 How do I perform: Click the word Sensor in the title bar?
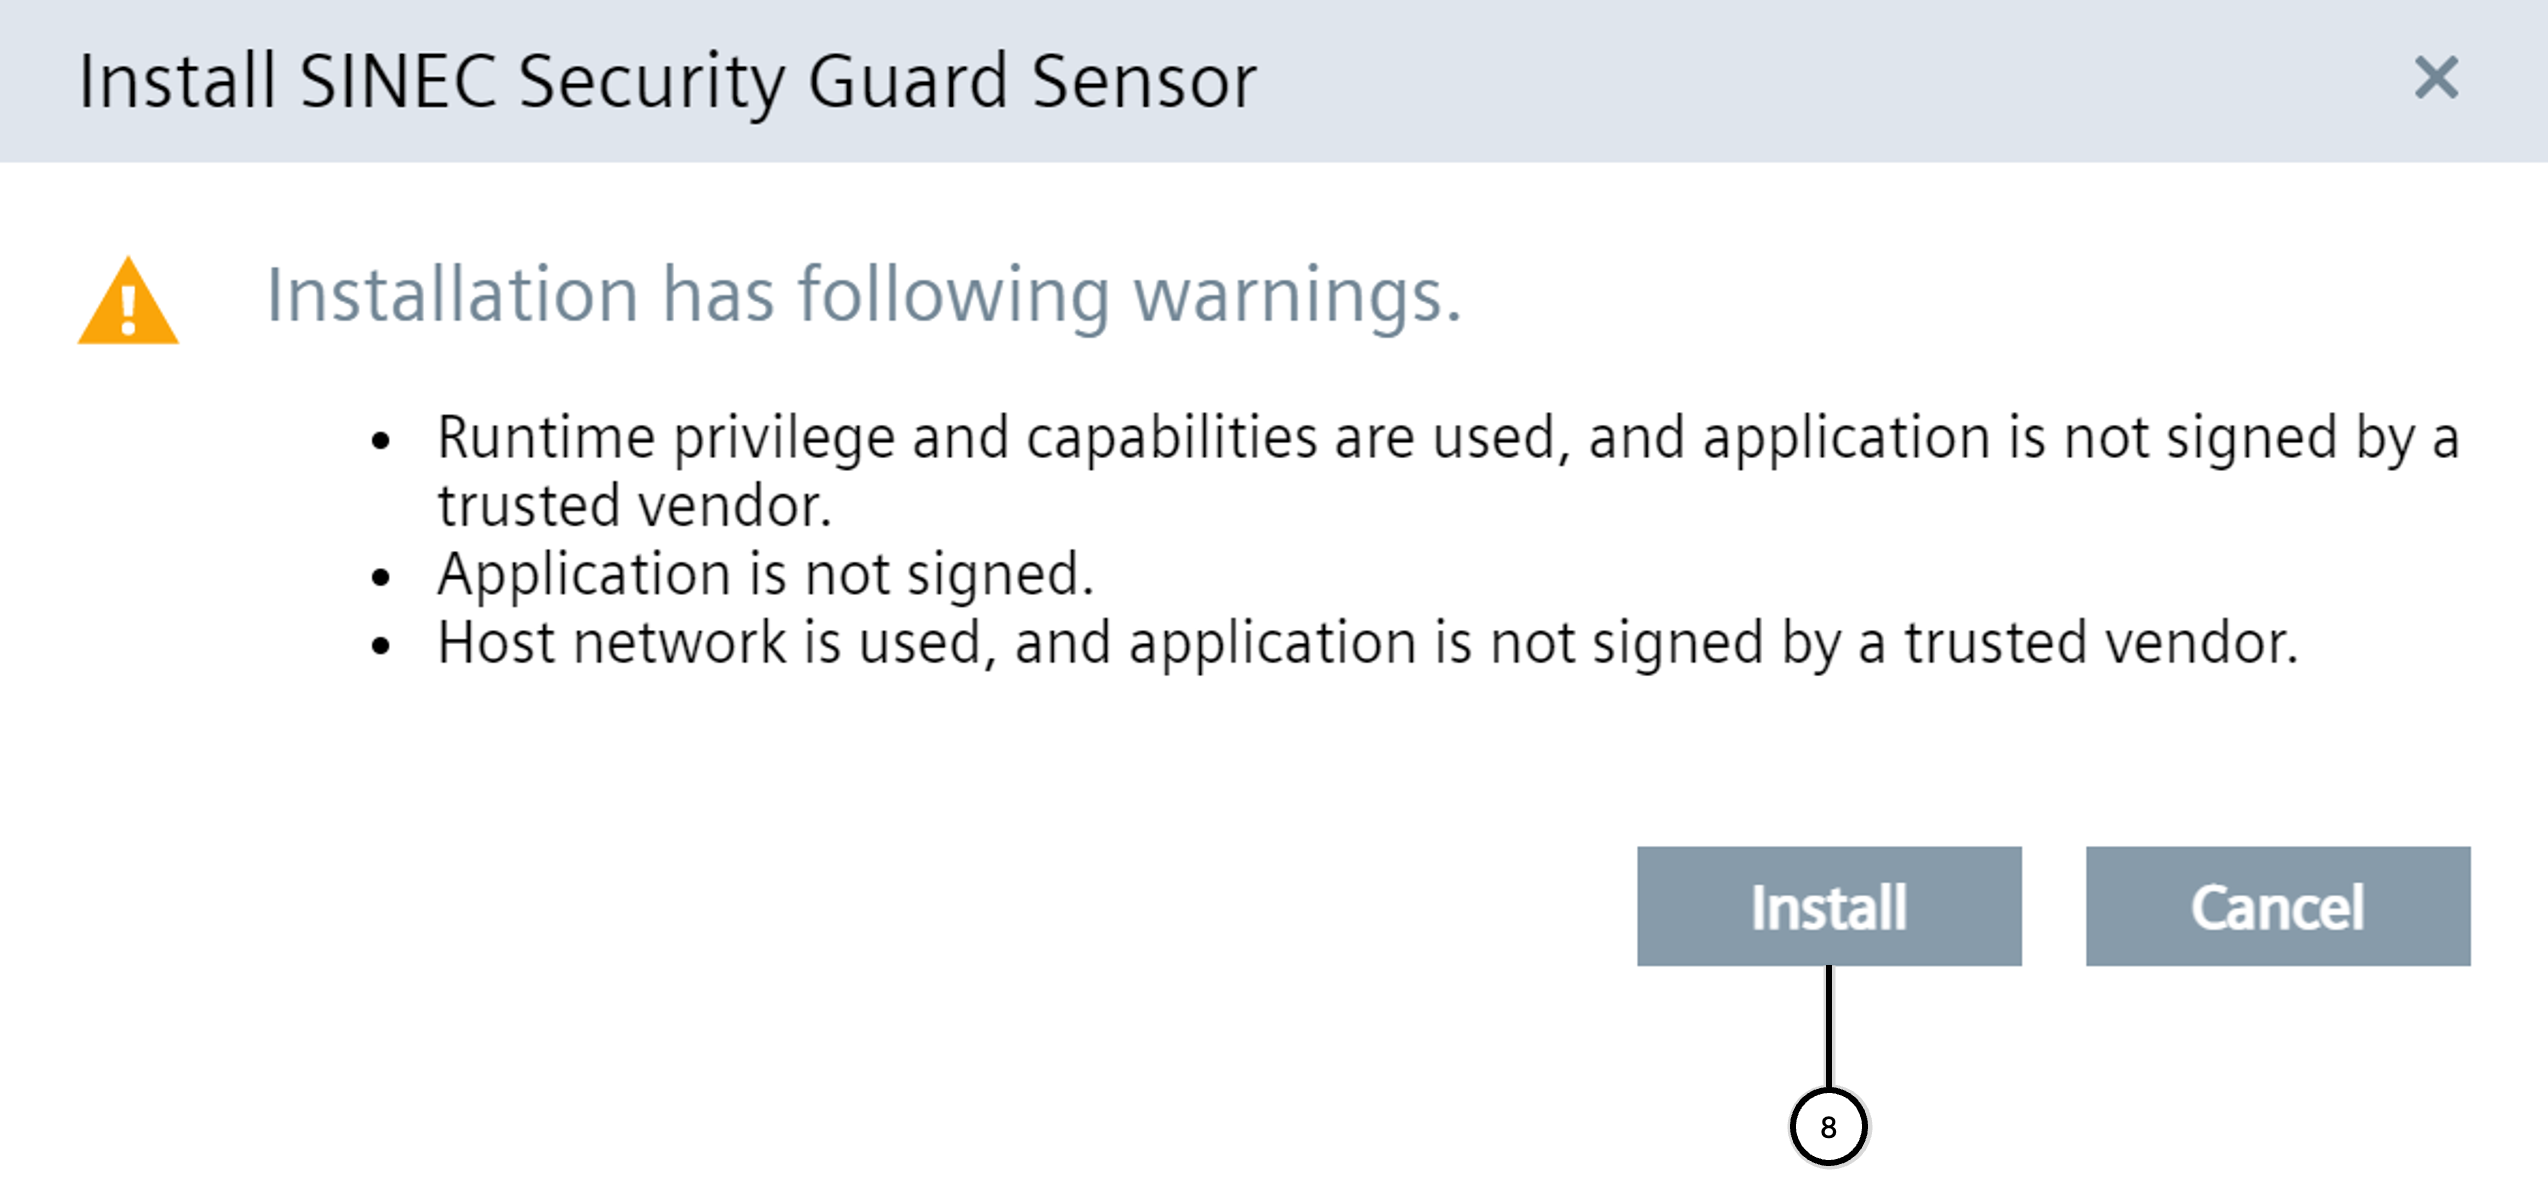[x=1143, y=82]
